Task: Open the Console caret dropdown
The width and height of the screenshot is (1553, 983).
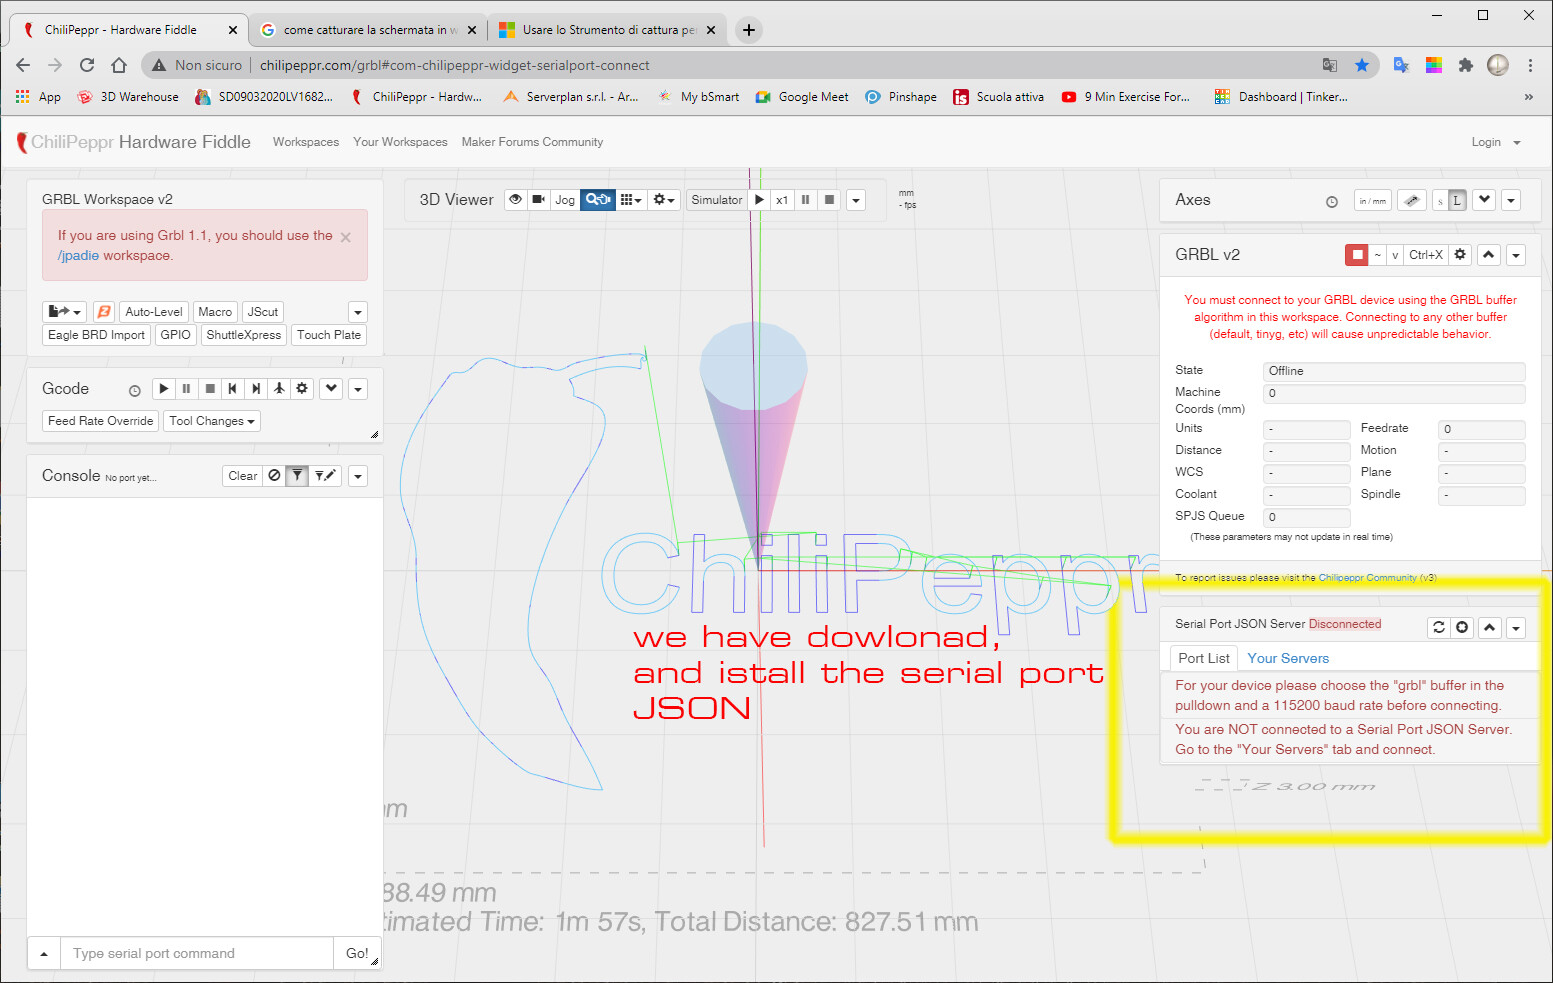Action: point(358,477)
